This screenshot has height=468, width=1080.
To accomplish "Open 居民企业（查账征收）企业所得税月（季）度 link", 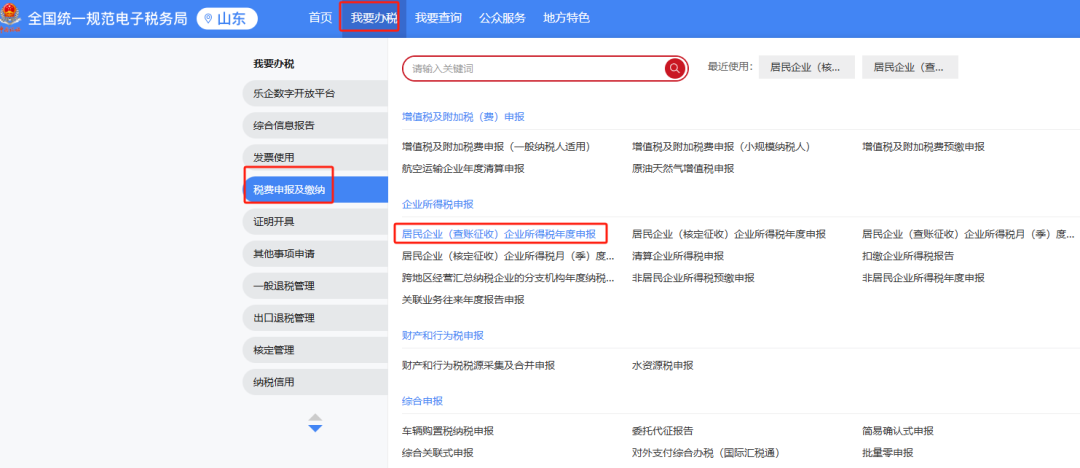I will (x=968, y=234).
